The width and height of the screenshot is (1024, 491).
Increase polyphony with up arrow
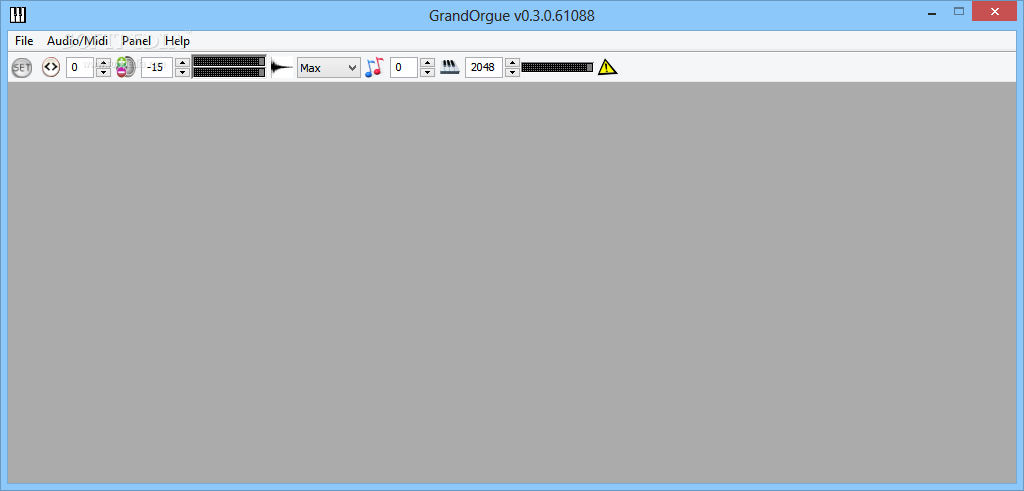[513, 63]
